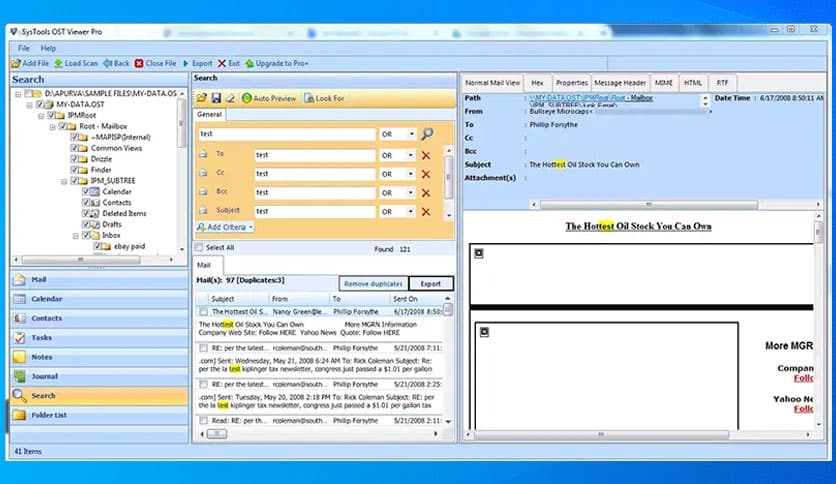The height and width of the screenshot is (484, 836).
Task: Run search with magnifying glass icon
Action: click(427, 134)
